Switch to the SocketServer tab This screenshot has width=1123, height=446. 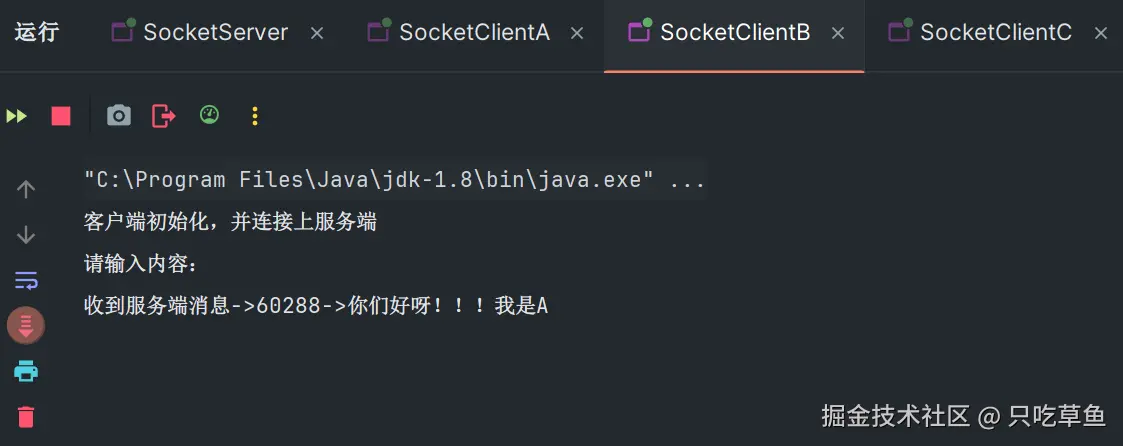click(215, 33)
